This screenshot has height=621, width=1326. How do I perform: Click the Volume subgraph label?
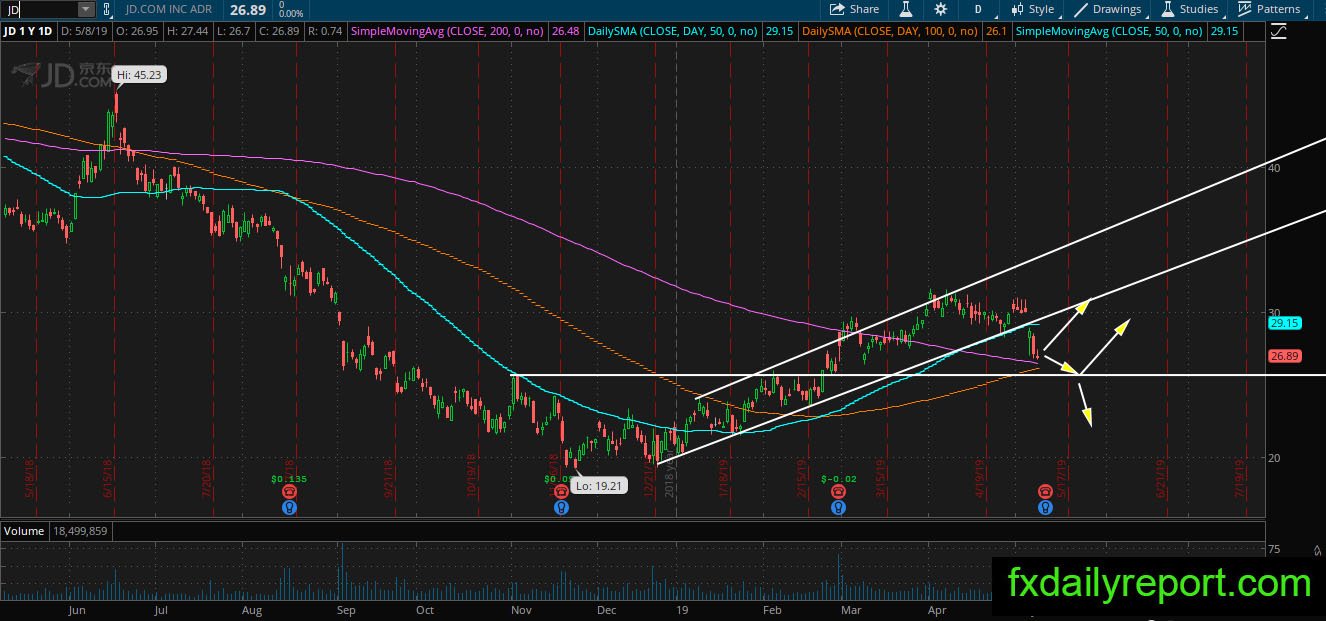[23, 531]
